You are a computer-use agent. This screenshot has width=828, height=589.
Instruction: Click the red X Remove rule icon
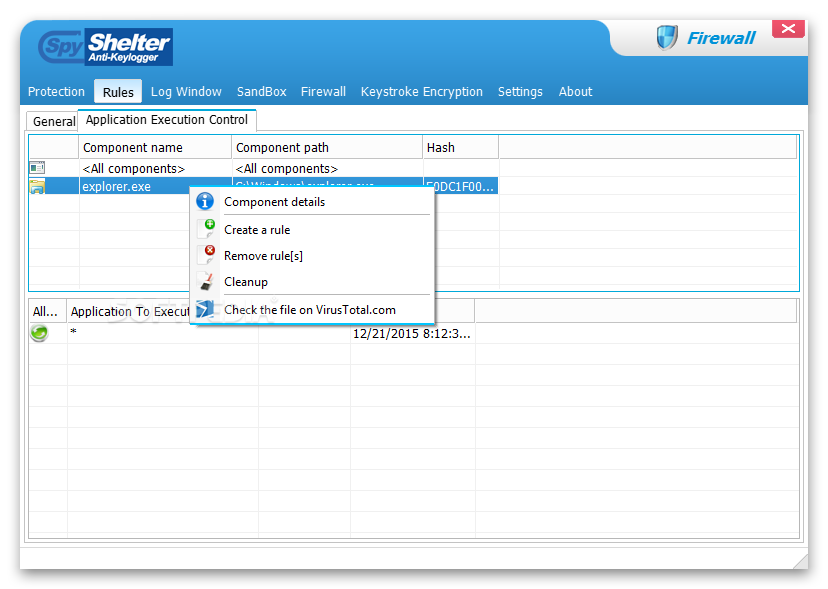pyautogui.click(x=206, y=255)
